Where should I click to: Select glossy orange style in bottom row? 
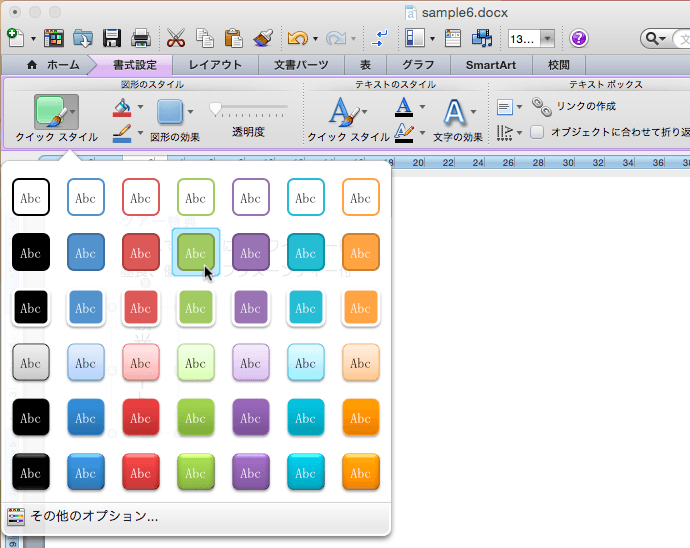click(x=361, y=472)
